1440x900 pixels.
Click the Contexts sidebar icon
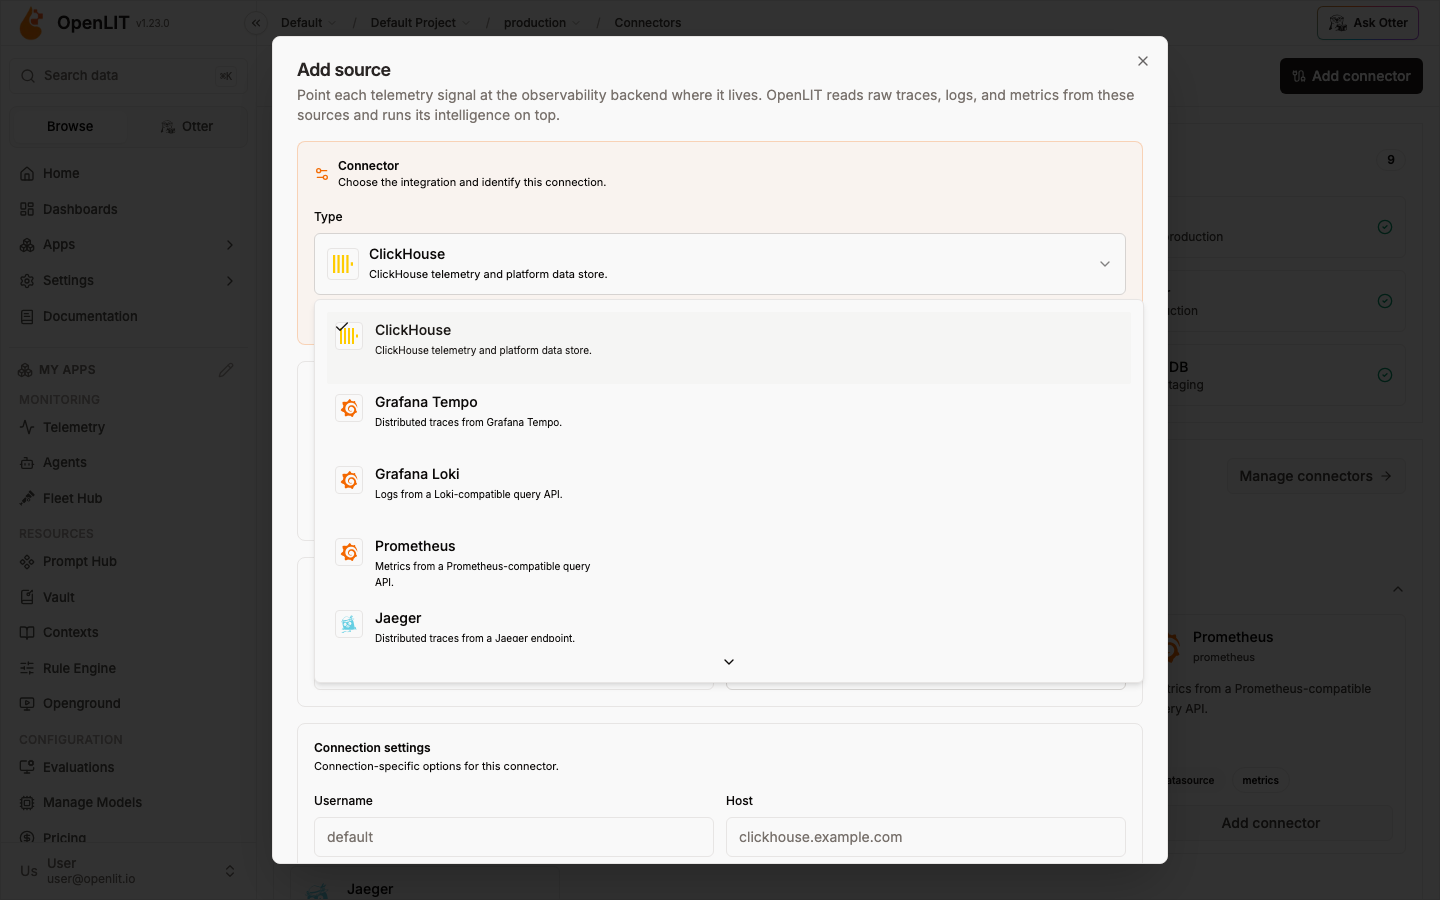point(27,633)
